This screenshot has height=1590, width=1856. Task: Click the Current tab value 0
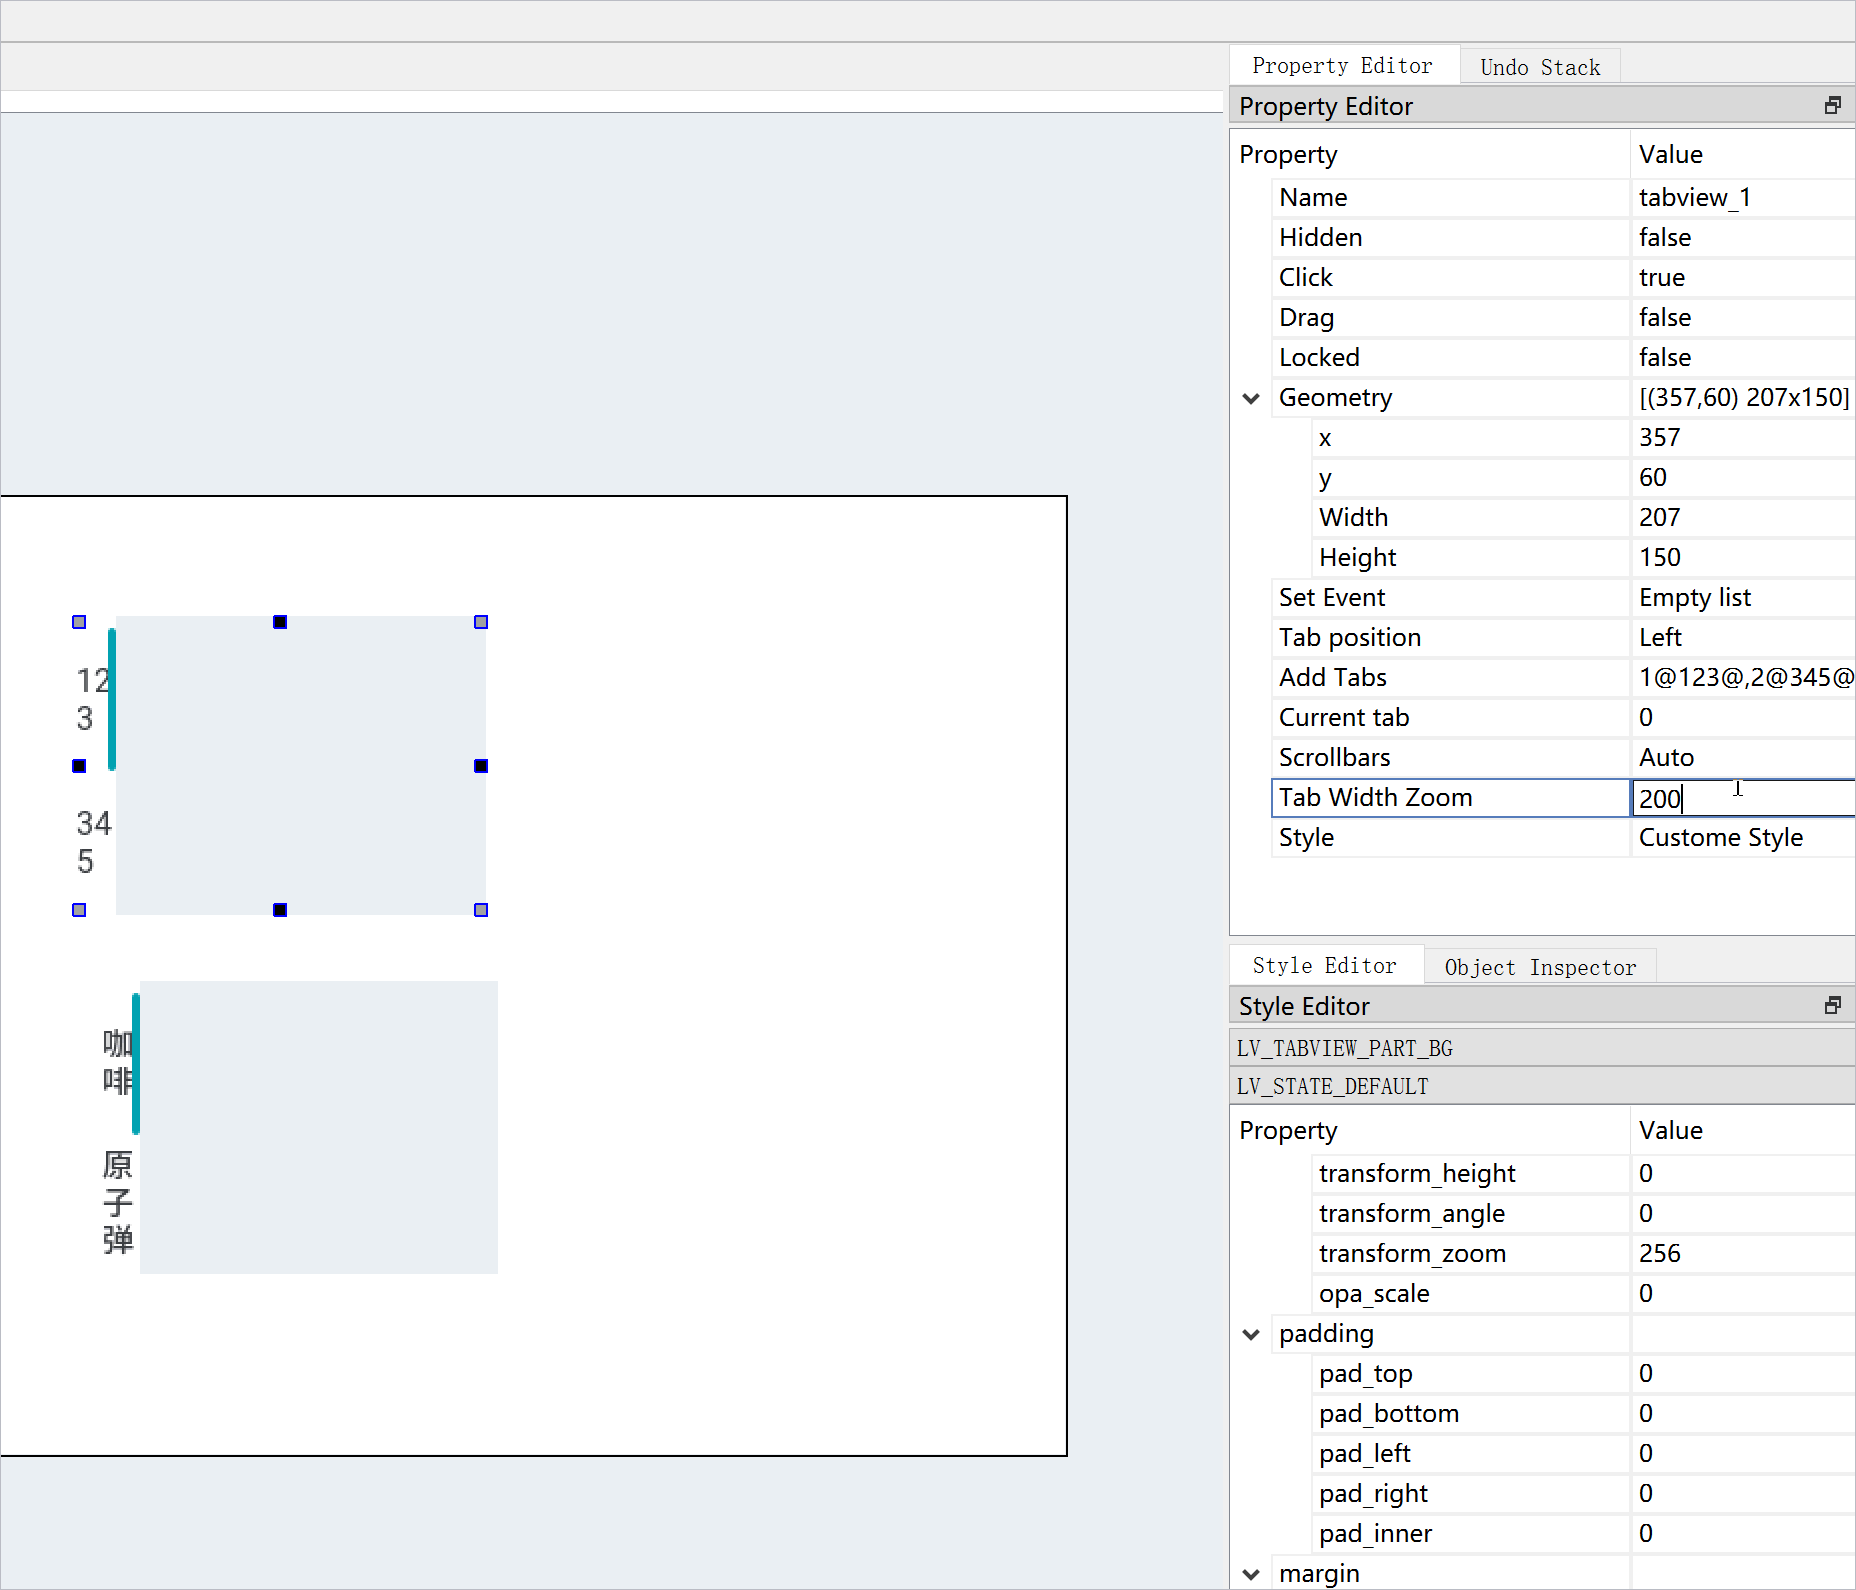[x=1743, y=718]
